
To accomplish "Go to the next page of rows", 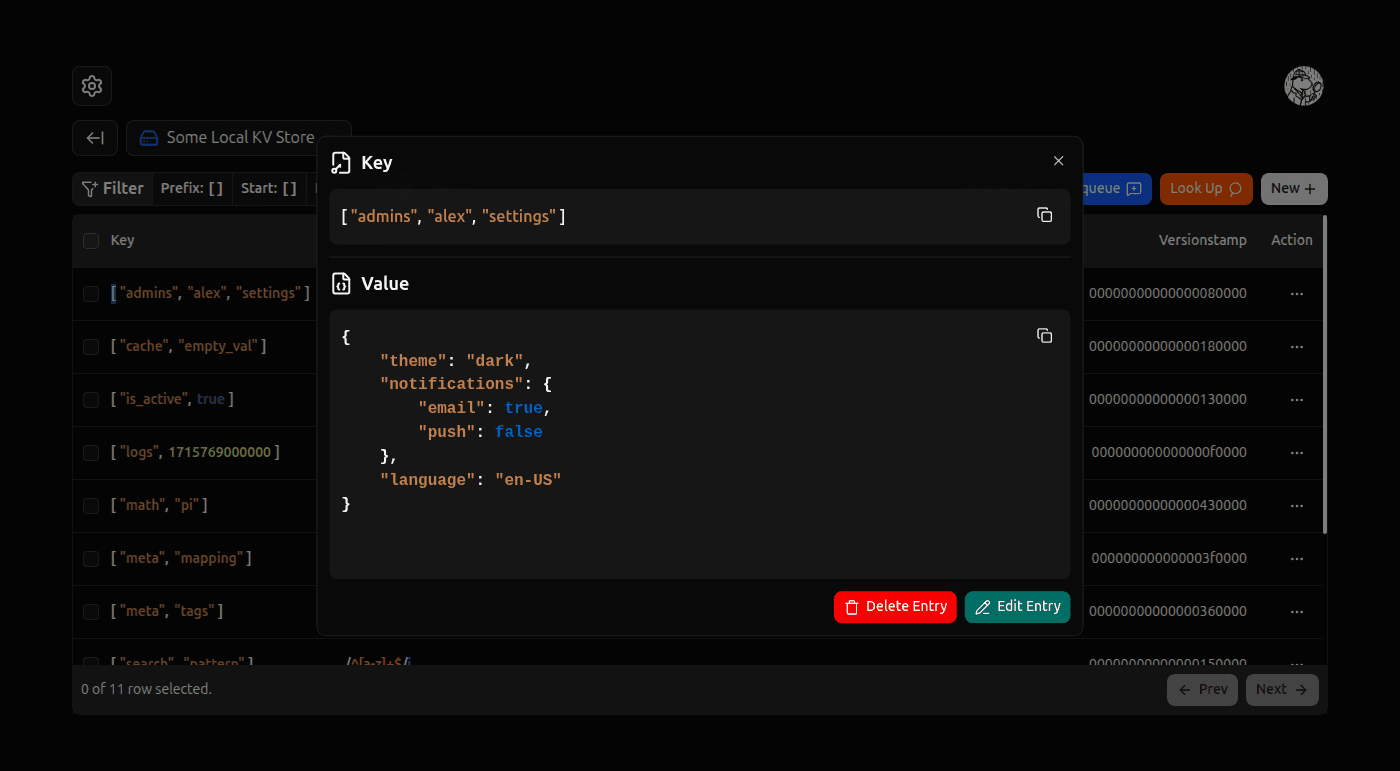I will pos(1282,689).
